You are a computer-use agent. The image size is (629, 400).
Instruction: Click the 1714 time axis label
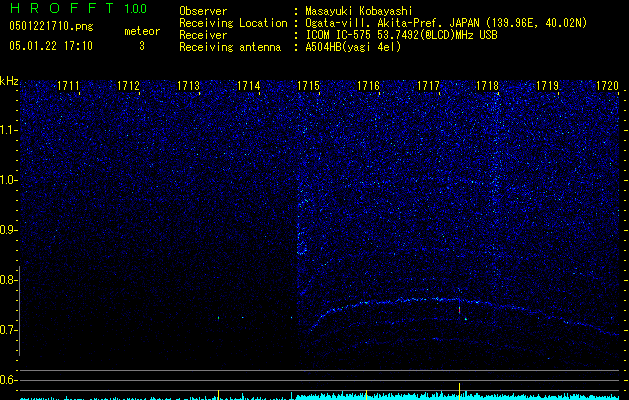click(x=249, y=86)
